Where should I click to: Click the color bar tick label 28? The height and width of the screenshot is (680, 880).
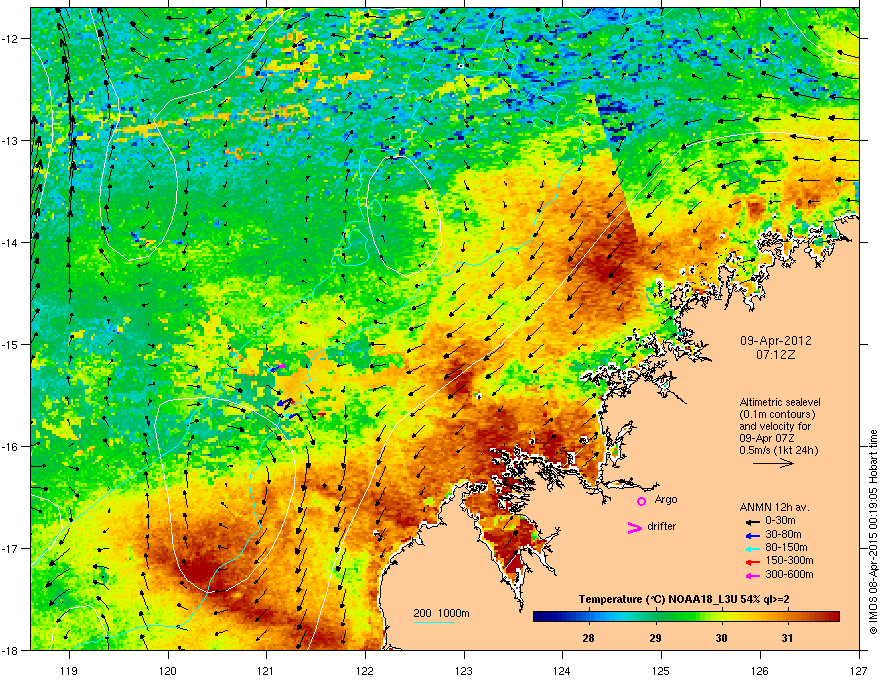(x=588, y=638)
